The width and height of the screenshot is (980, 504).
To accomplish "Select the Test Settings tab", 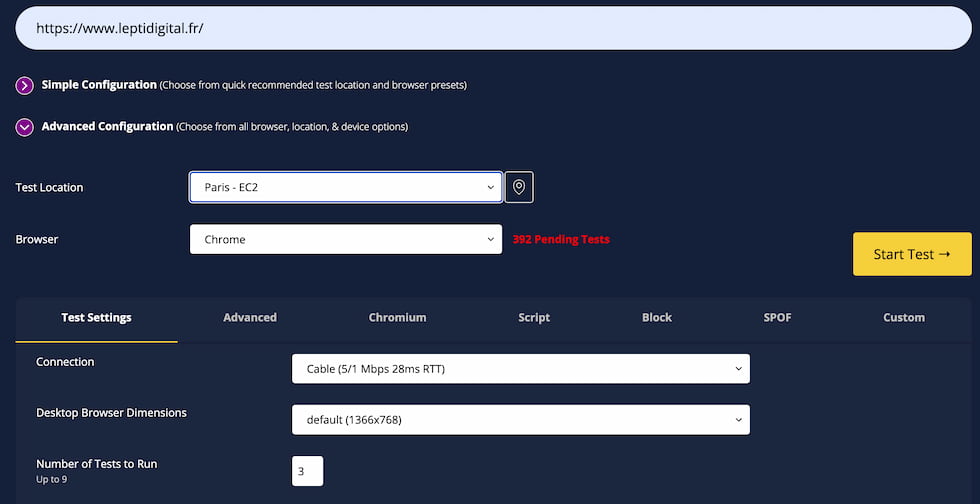I will tap(96, 318).
